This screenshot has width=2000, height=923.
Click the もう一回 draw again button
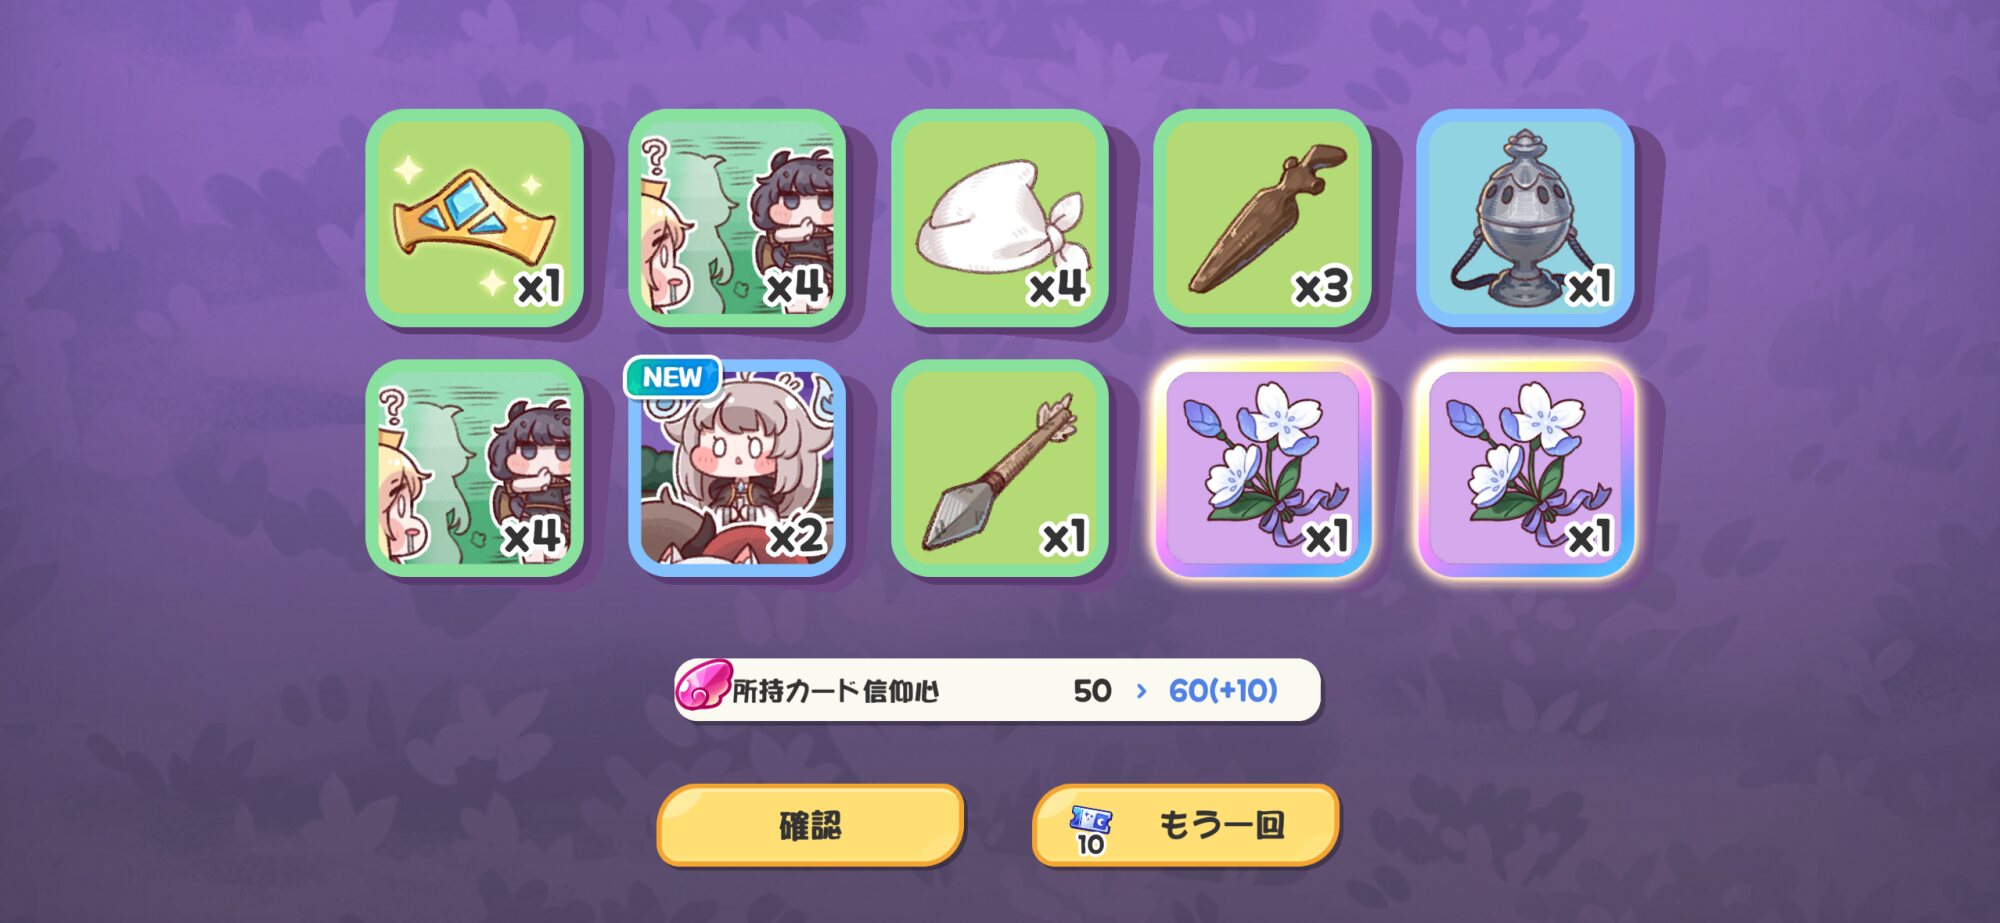coord(1185,825)
